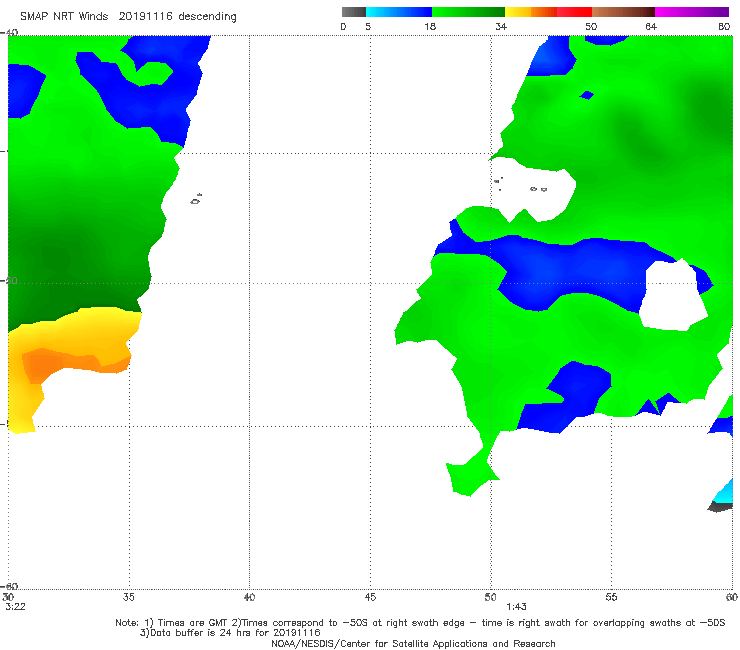This screenshot has height=650, width=740.
Task: Click the longitude label "55" on the bottom axis
Action: point(611,597)
